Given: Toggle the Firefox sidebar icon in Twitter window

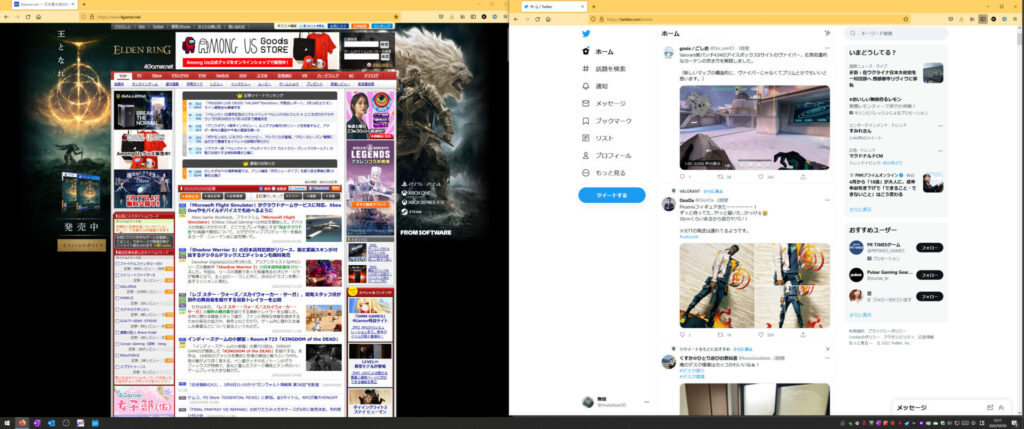Looking at the screenshot, I should [x=984, y=19].
